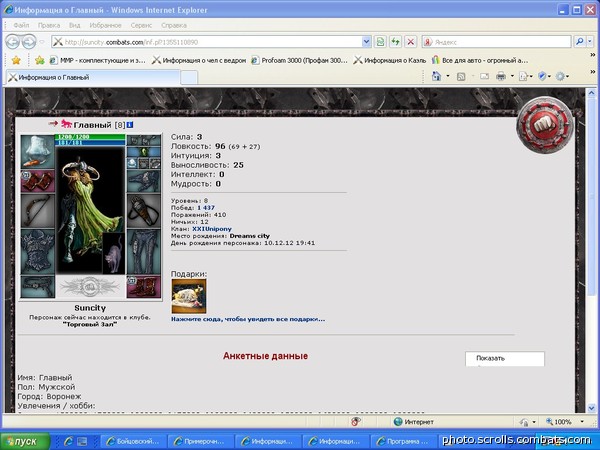Open the Информация о Казль favorite
600x450 pixels.
pos(390,60)
